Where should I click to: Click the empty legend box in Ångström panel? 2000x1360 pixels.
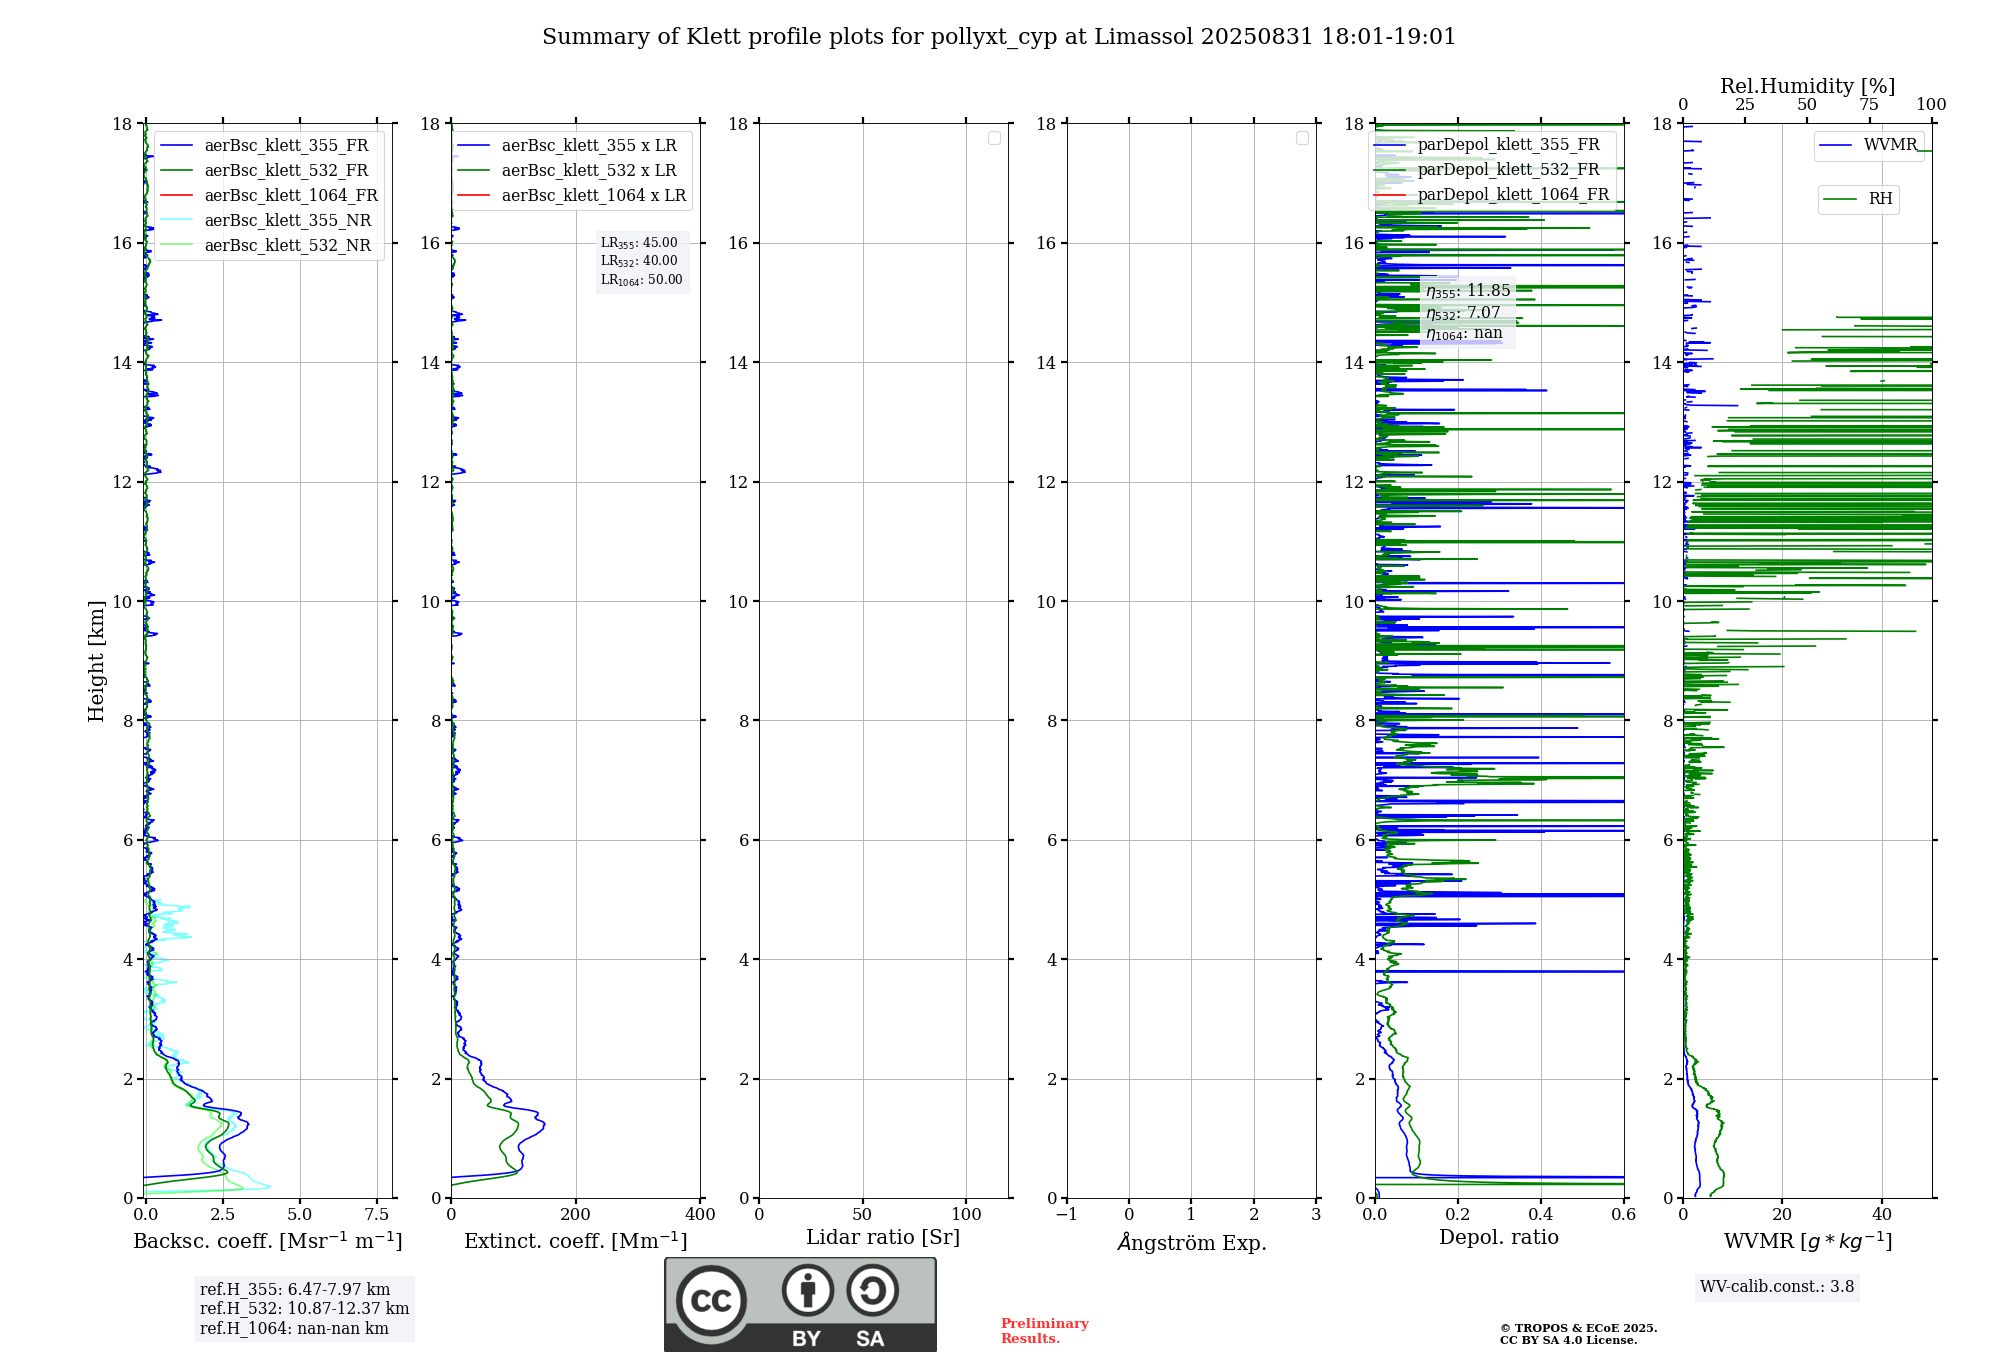pos(1302,138)
